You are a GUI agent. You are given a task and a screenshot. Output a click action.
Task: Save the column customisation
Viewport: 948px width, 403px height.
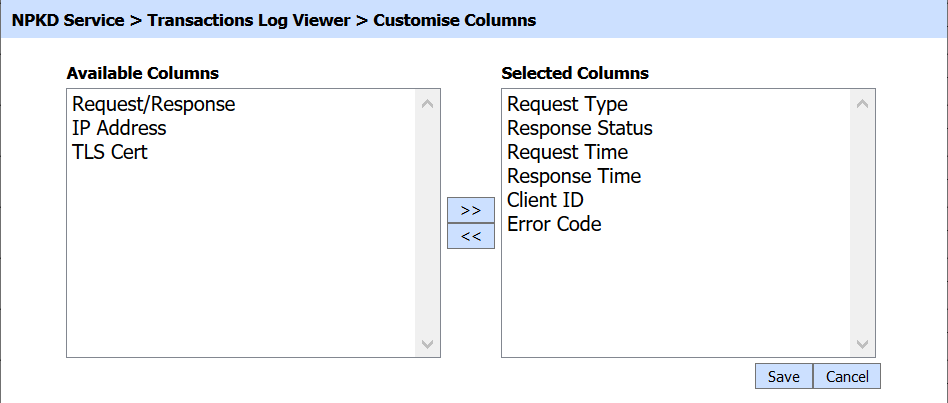(x=783, y=376)
